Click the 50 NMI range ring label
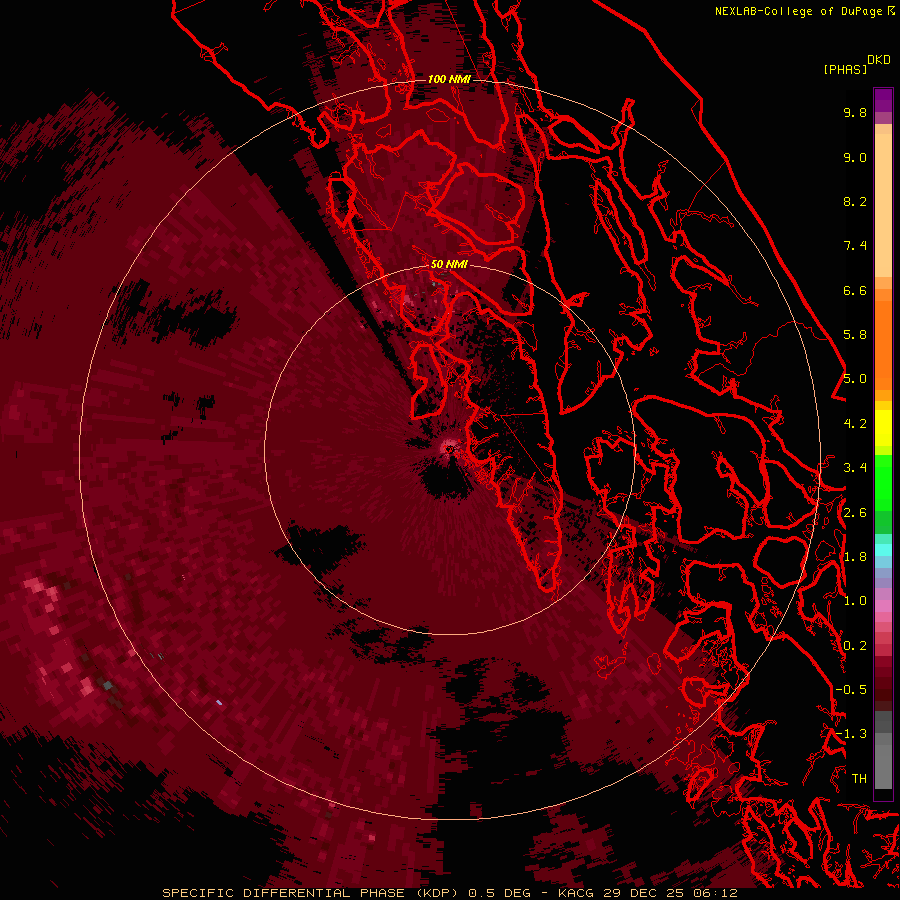The width and height of the screenshot is (900, 900). (x=449, y=264)
